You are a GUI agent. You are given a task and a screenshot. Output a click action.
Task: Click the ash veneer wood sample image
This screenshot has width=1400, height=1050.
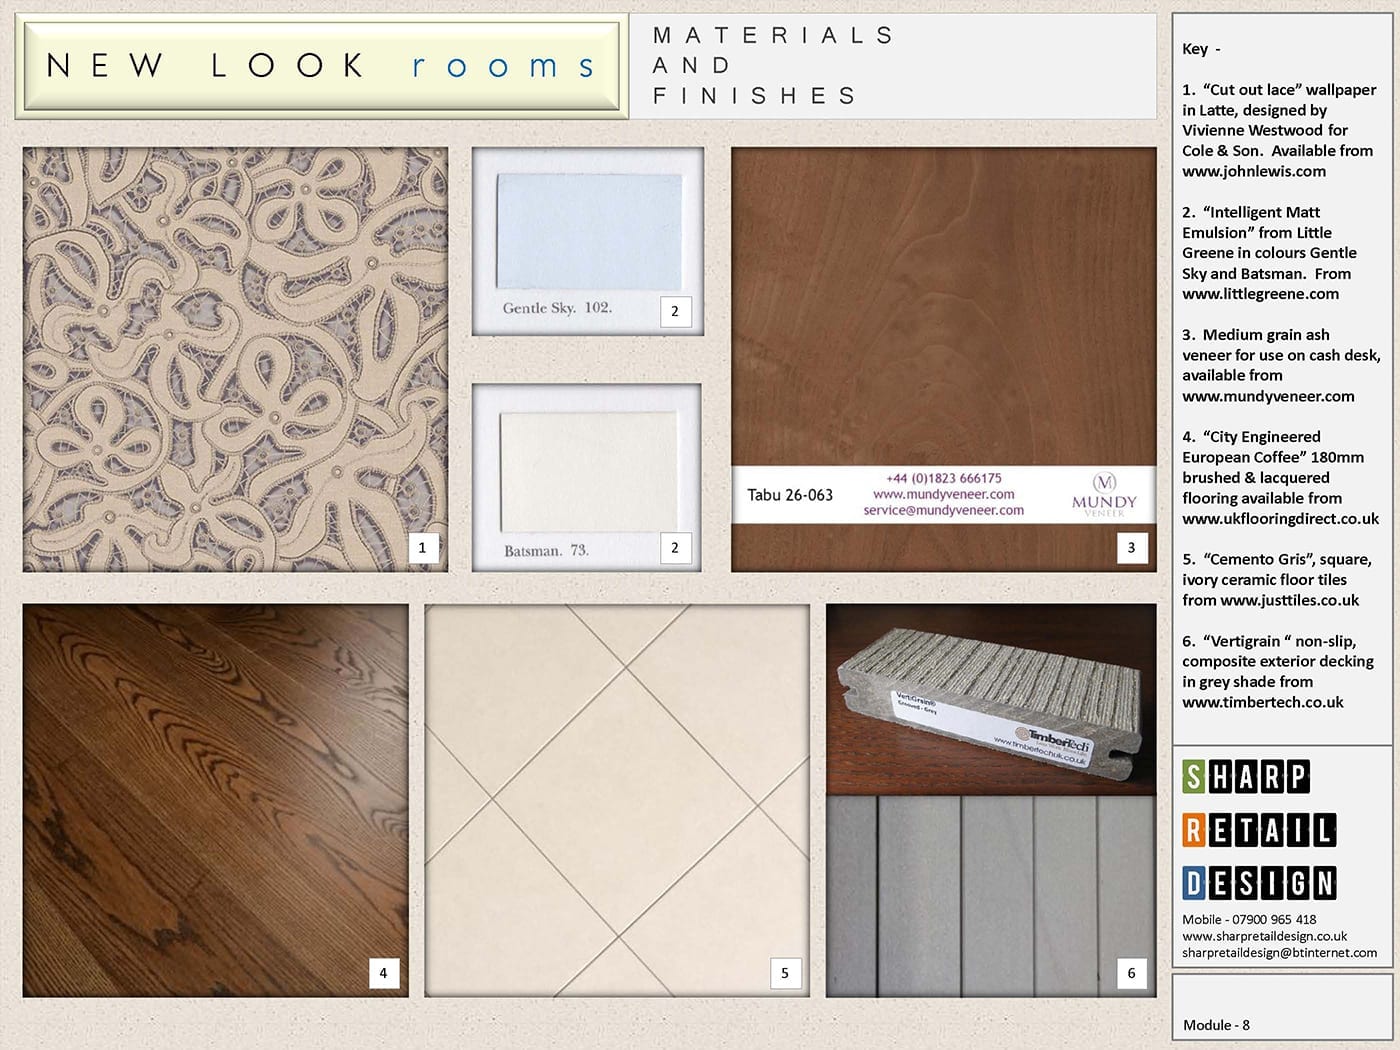943,360
